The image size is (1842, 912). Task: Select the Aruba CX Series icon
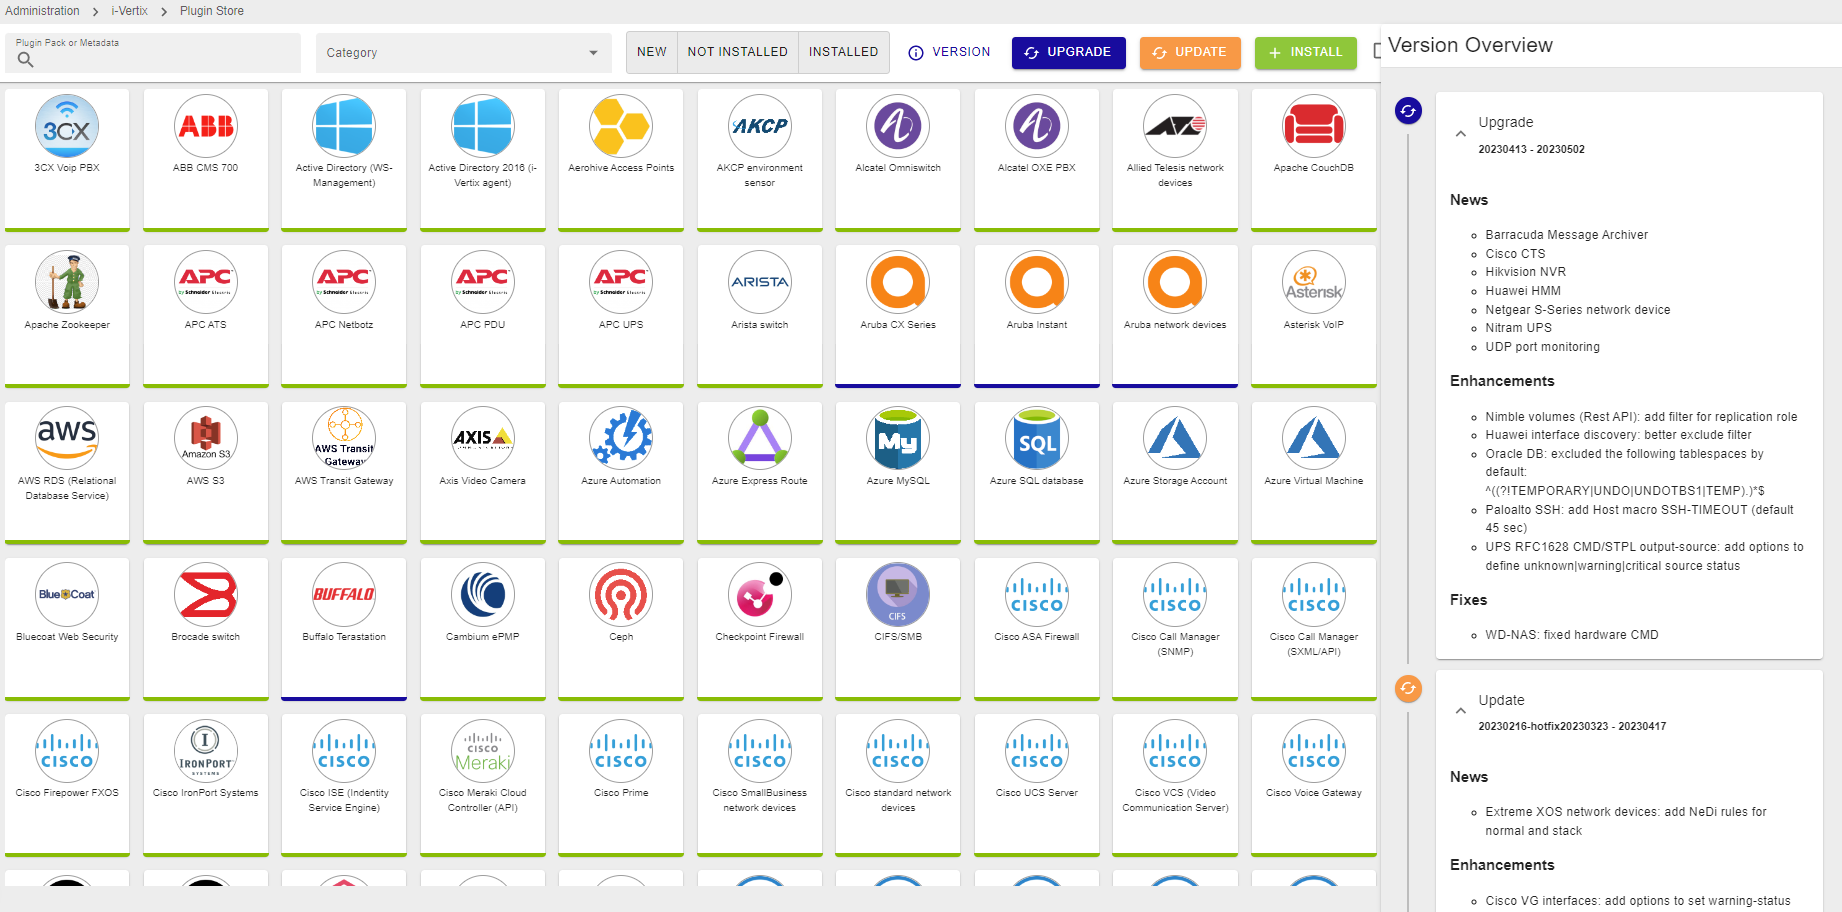pos(898,282)
